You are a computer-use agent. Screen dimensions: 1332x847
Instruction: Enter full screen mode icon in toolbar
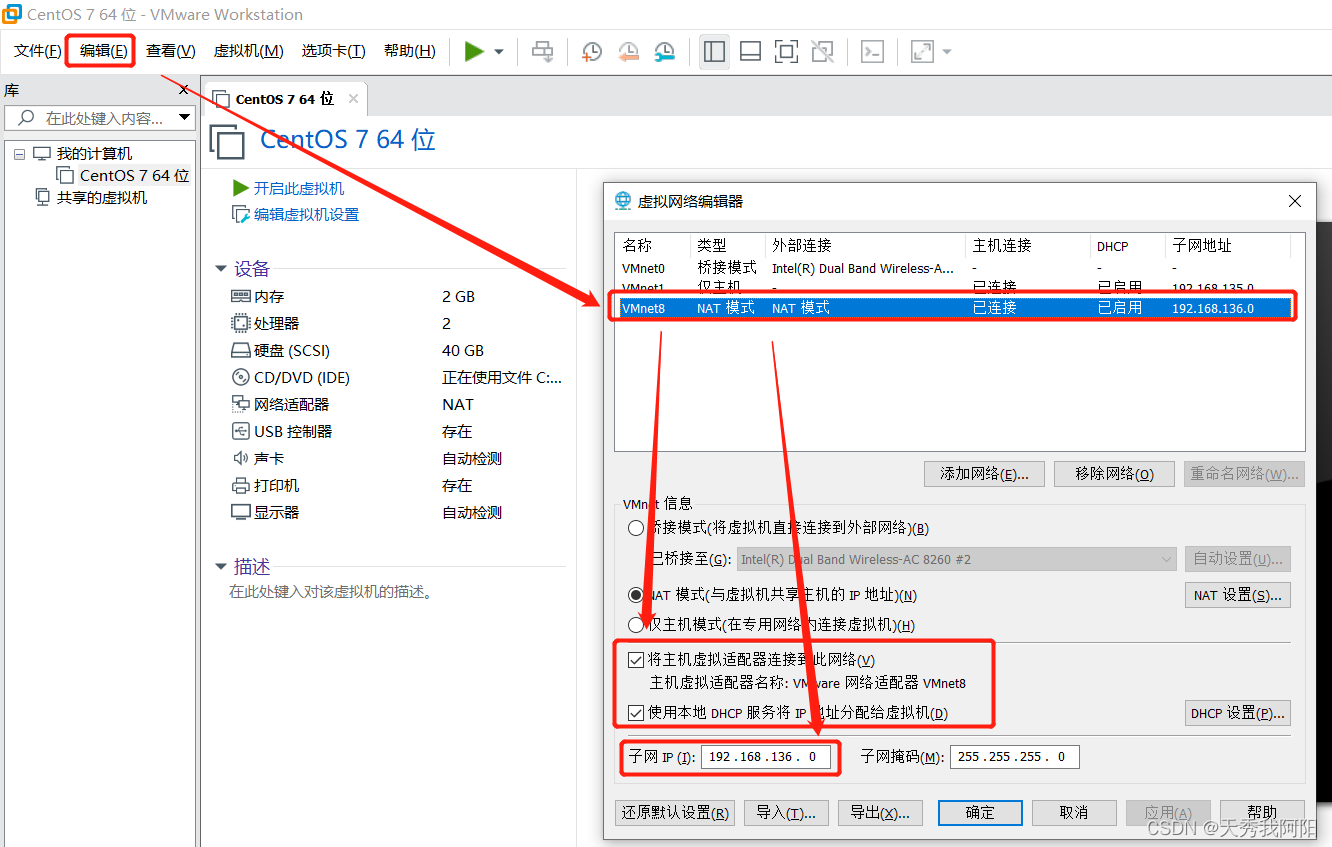pyautogui.click(x=786, y=51)
